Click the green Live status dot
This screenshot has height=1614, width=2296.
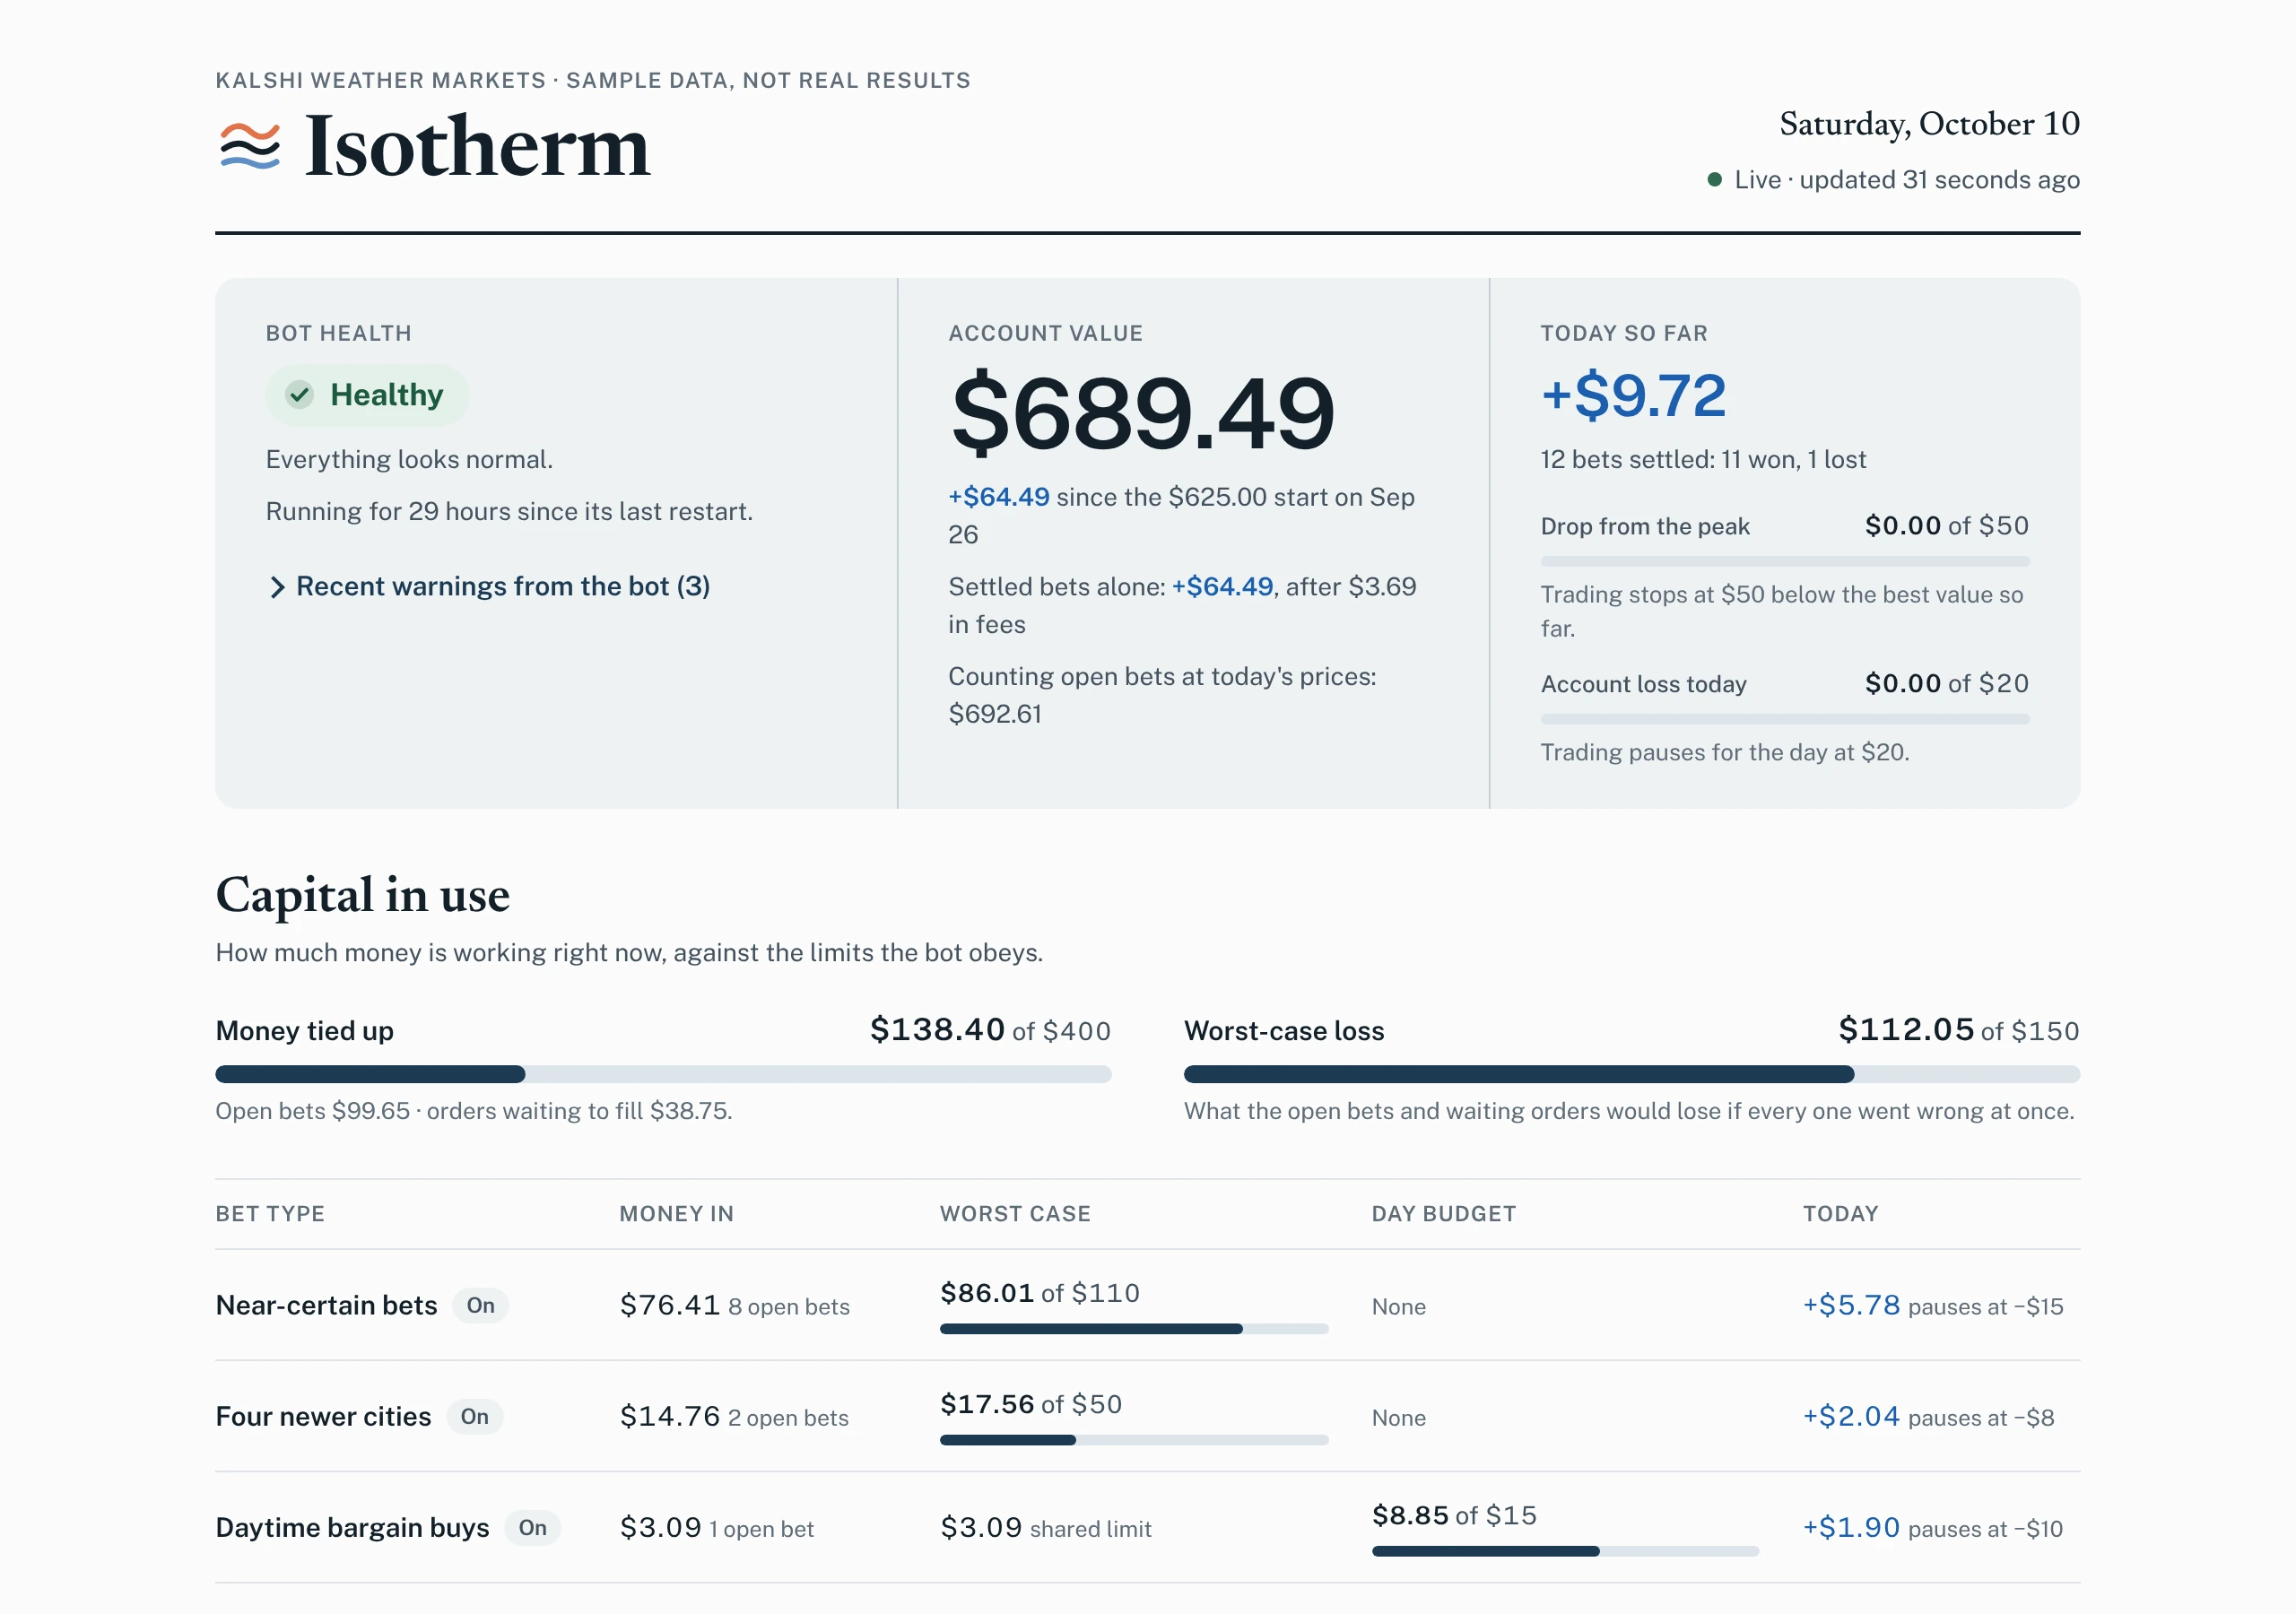[x=1714, y=180]
